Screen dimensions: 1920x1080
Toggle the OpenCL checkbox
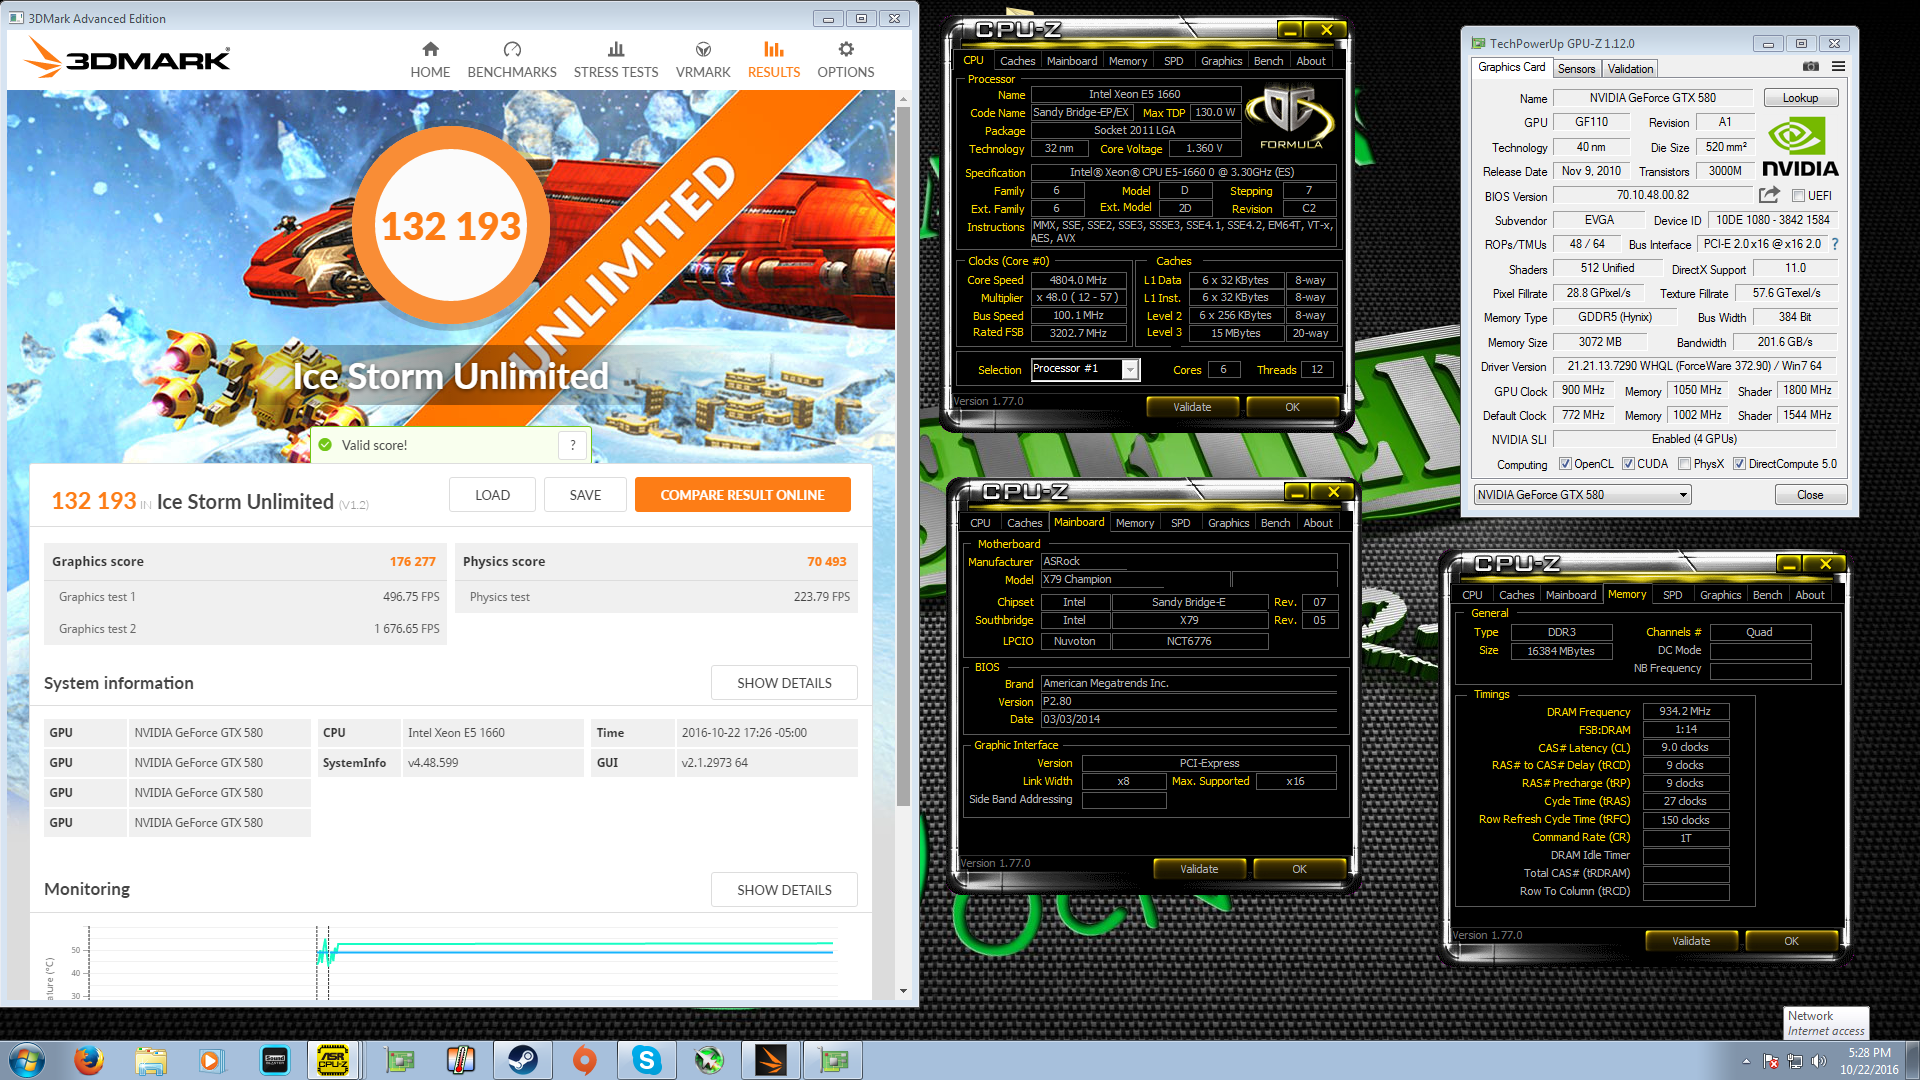click(1566, 464)
